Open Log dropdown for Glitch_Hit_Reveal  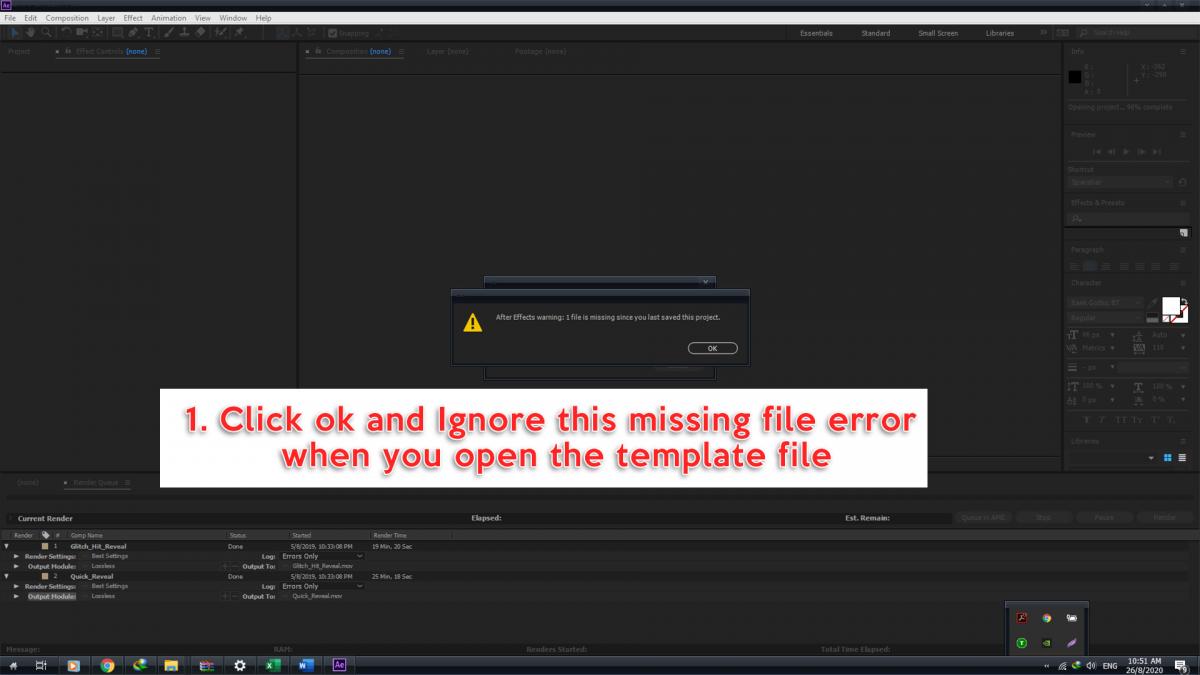322,556
